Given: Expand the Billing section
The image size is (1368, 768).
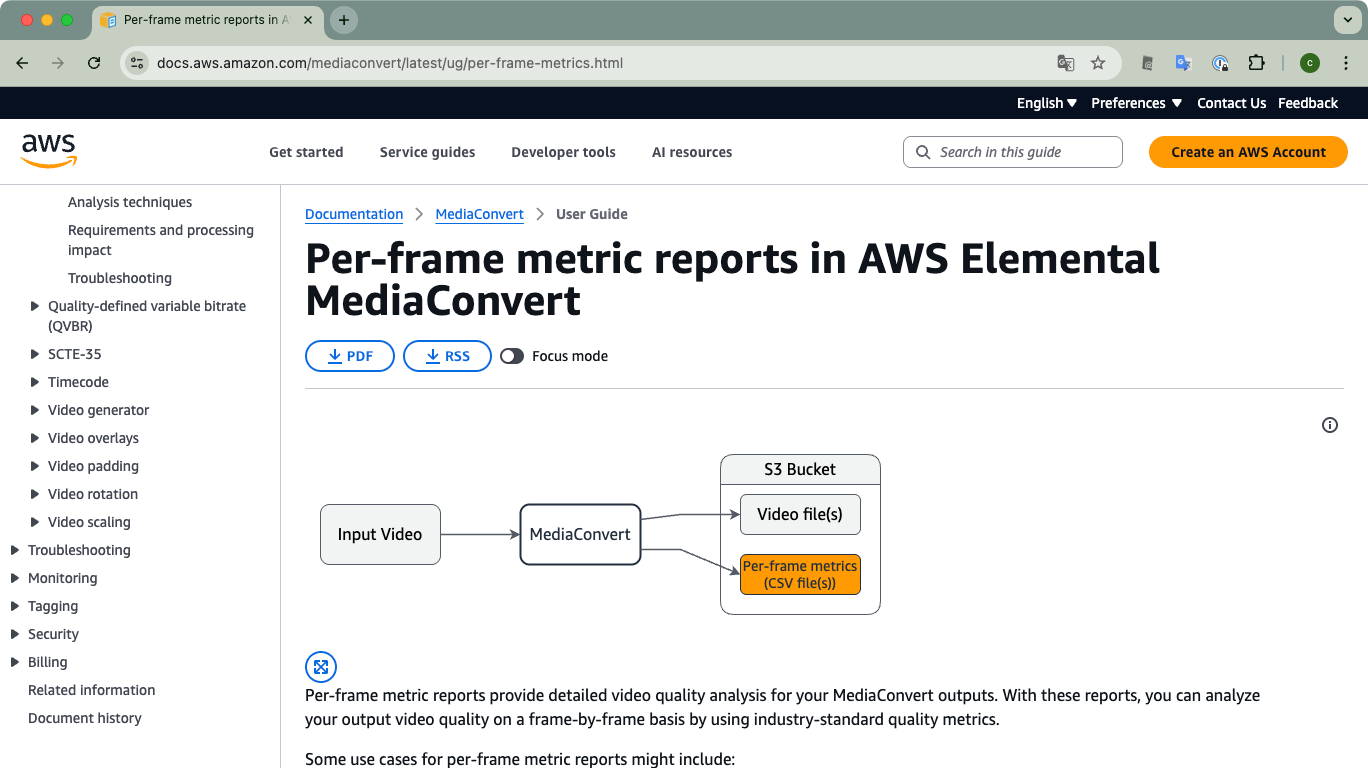Looking at the screenshot, I should (x=15, y=662).
